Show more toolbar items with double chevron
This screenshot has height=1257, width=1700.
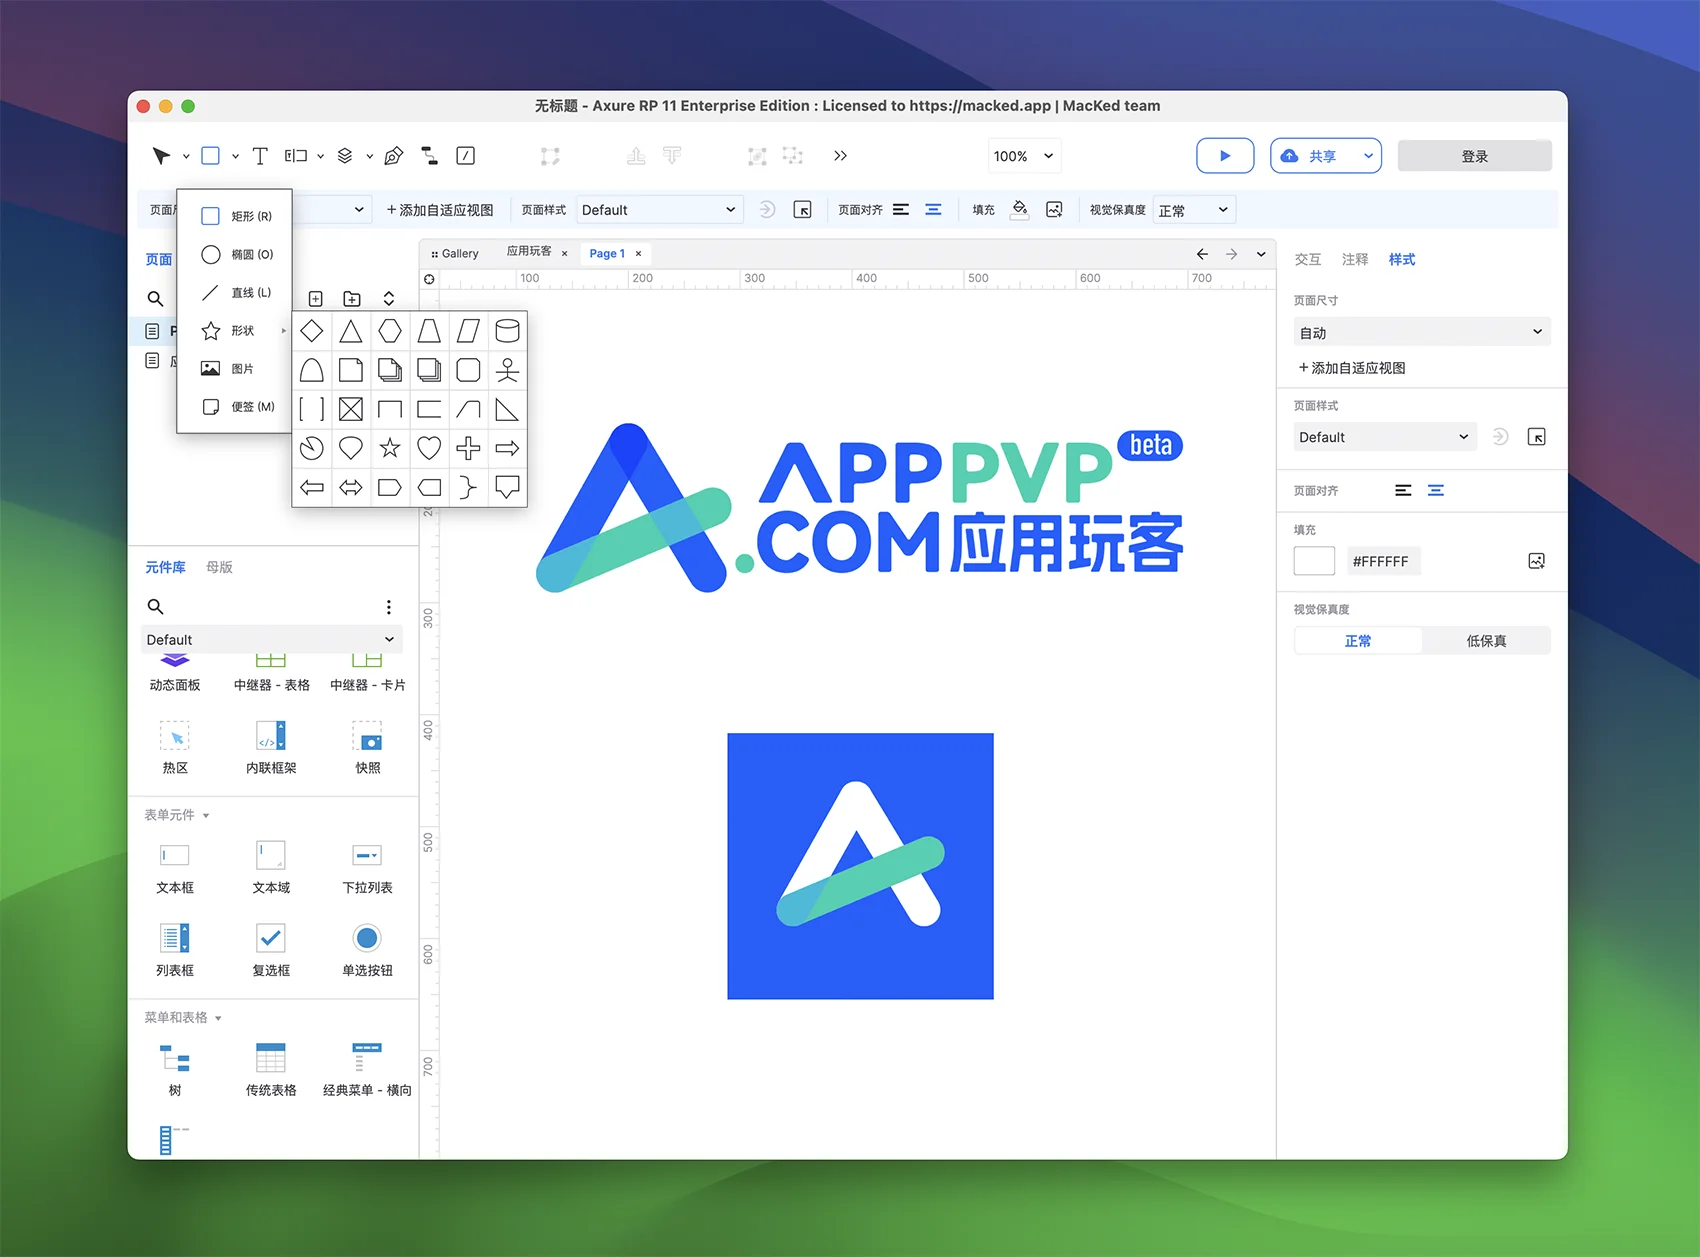(x=840, y=156)
